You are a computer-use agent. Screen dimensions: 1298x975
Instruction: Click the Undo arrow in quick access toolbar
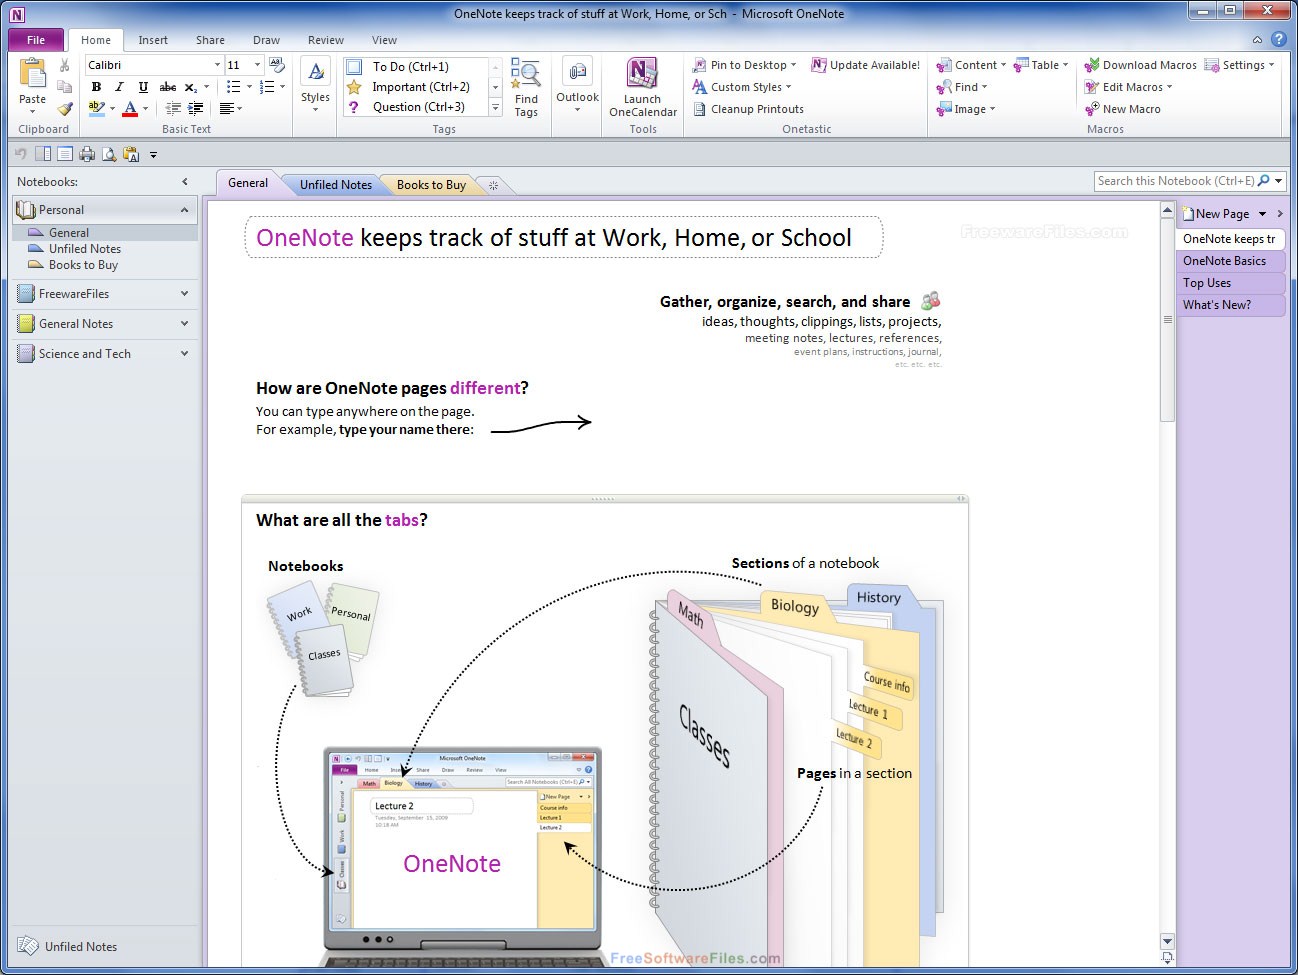20,154
